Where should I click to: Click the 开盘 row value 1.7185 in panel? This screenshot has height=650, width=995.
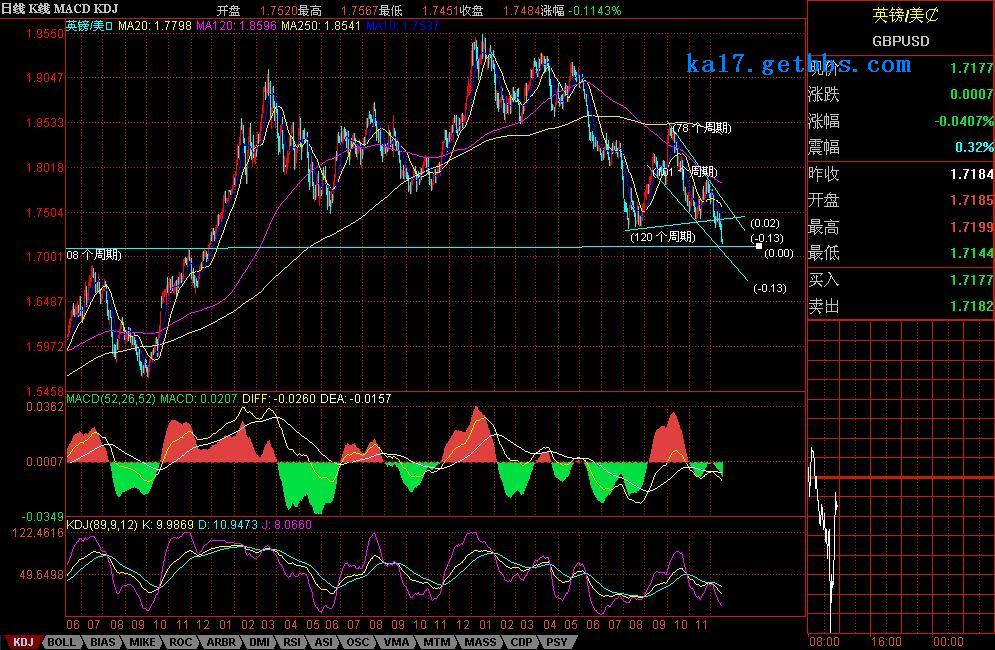[971, 201]
